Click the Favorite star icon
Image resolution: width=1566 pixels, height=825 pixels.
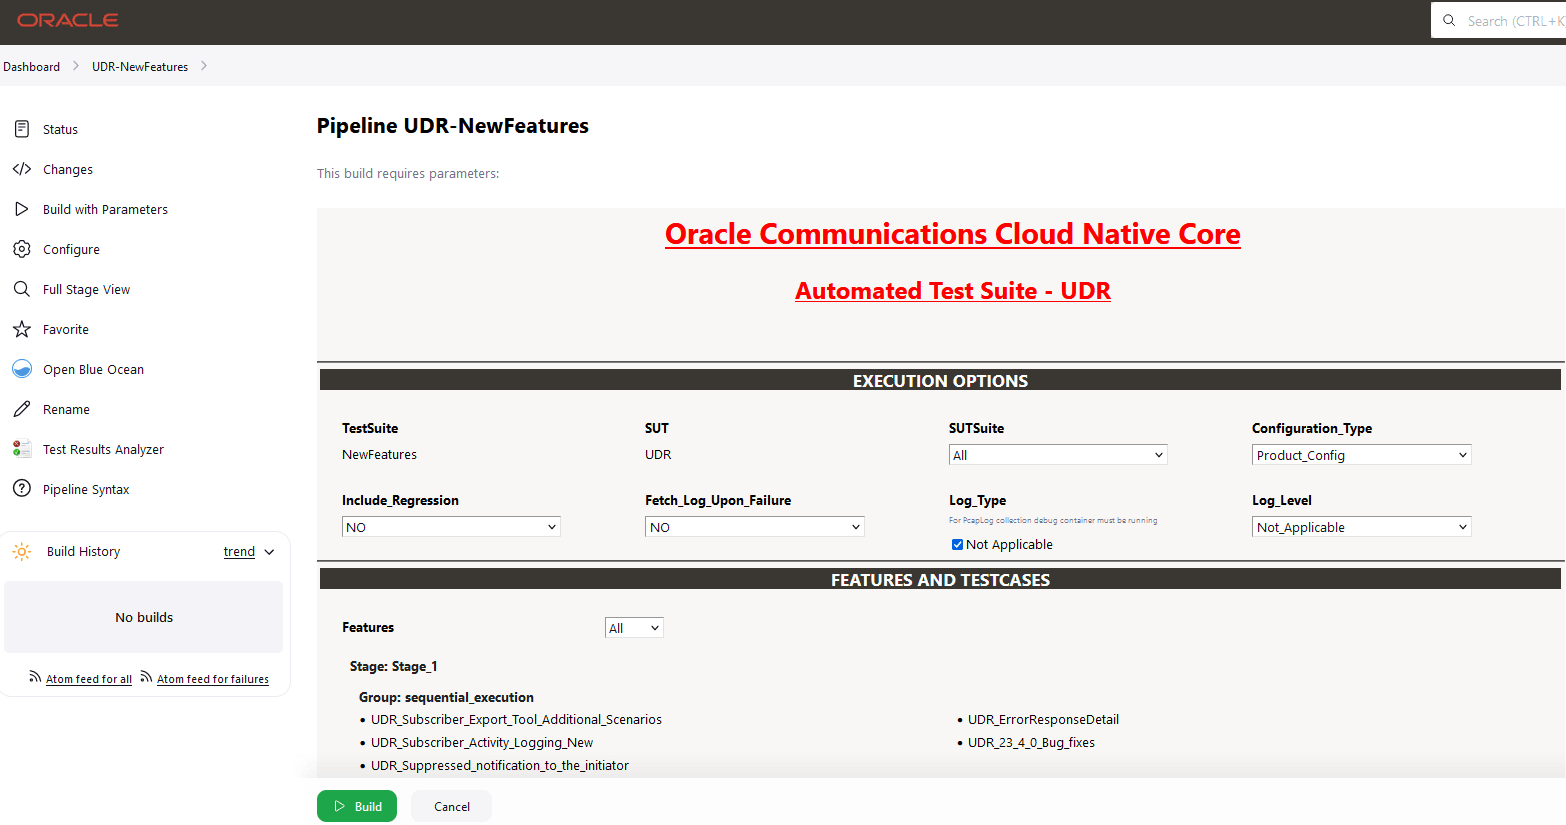tap(22, 329)
